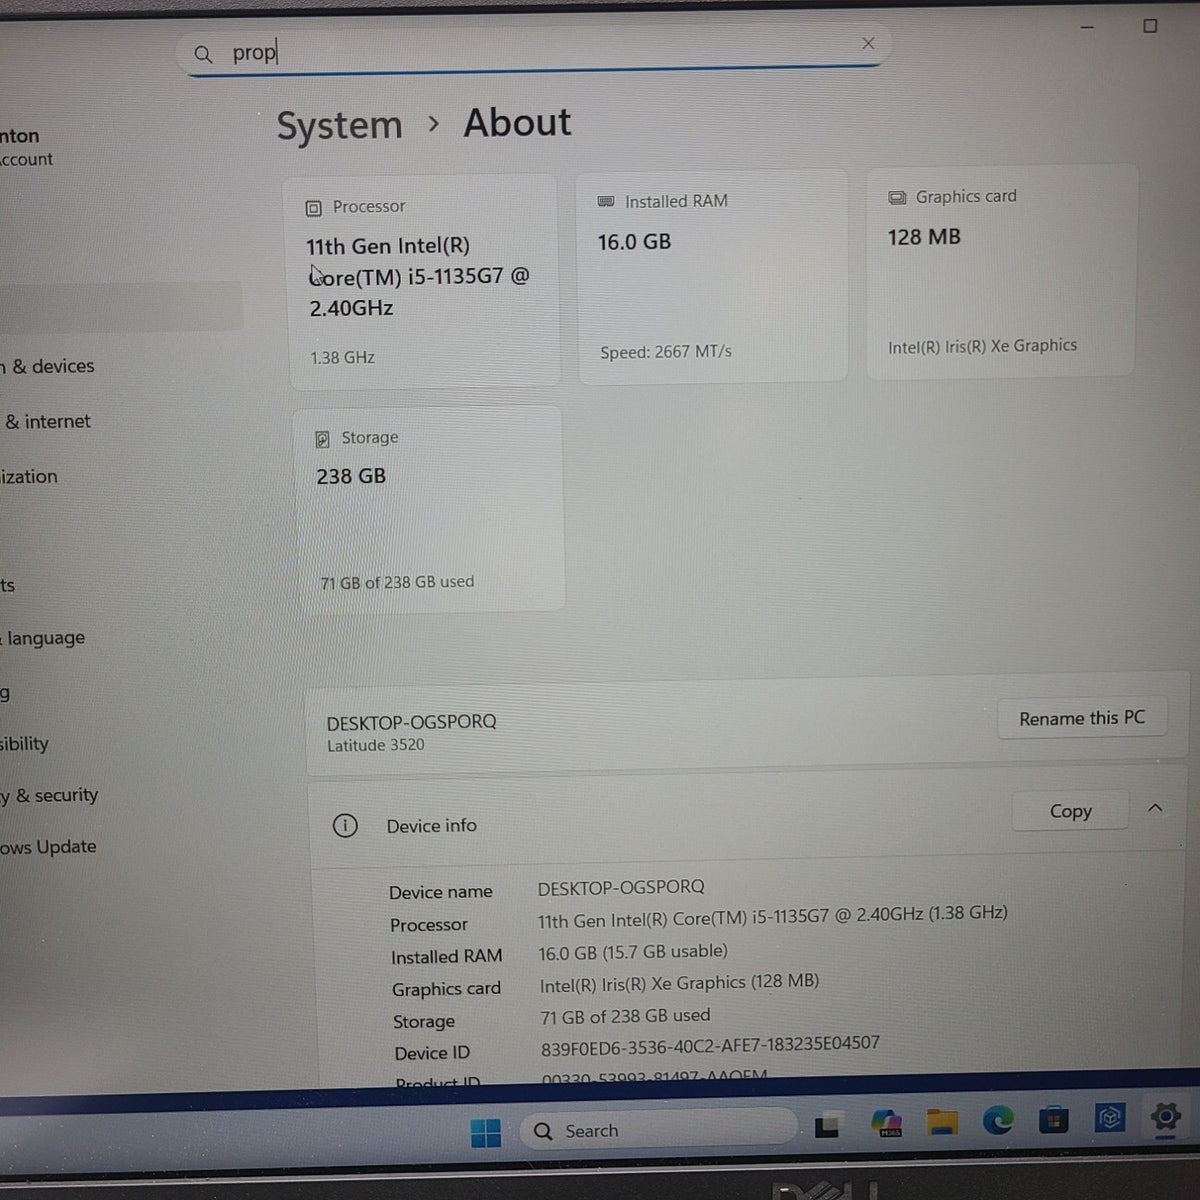1200x1200 pixels.
Task: Click 'Latitude 3520' model text
Action: [x=376, y=745]
